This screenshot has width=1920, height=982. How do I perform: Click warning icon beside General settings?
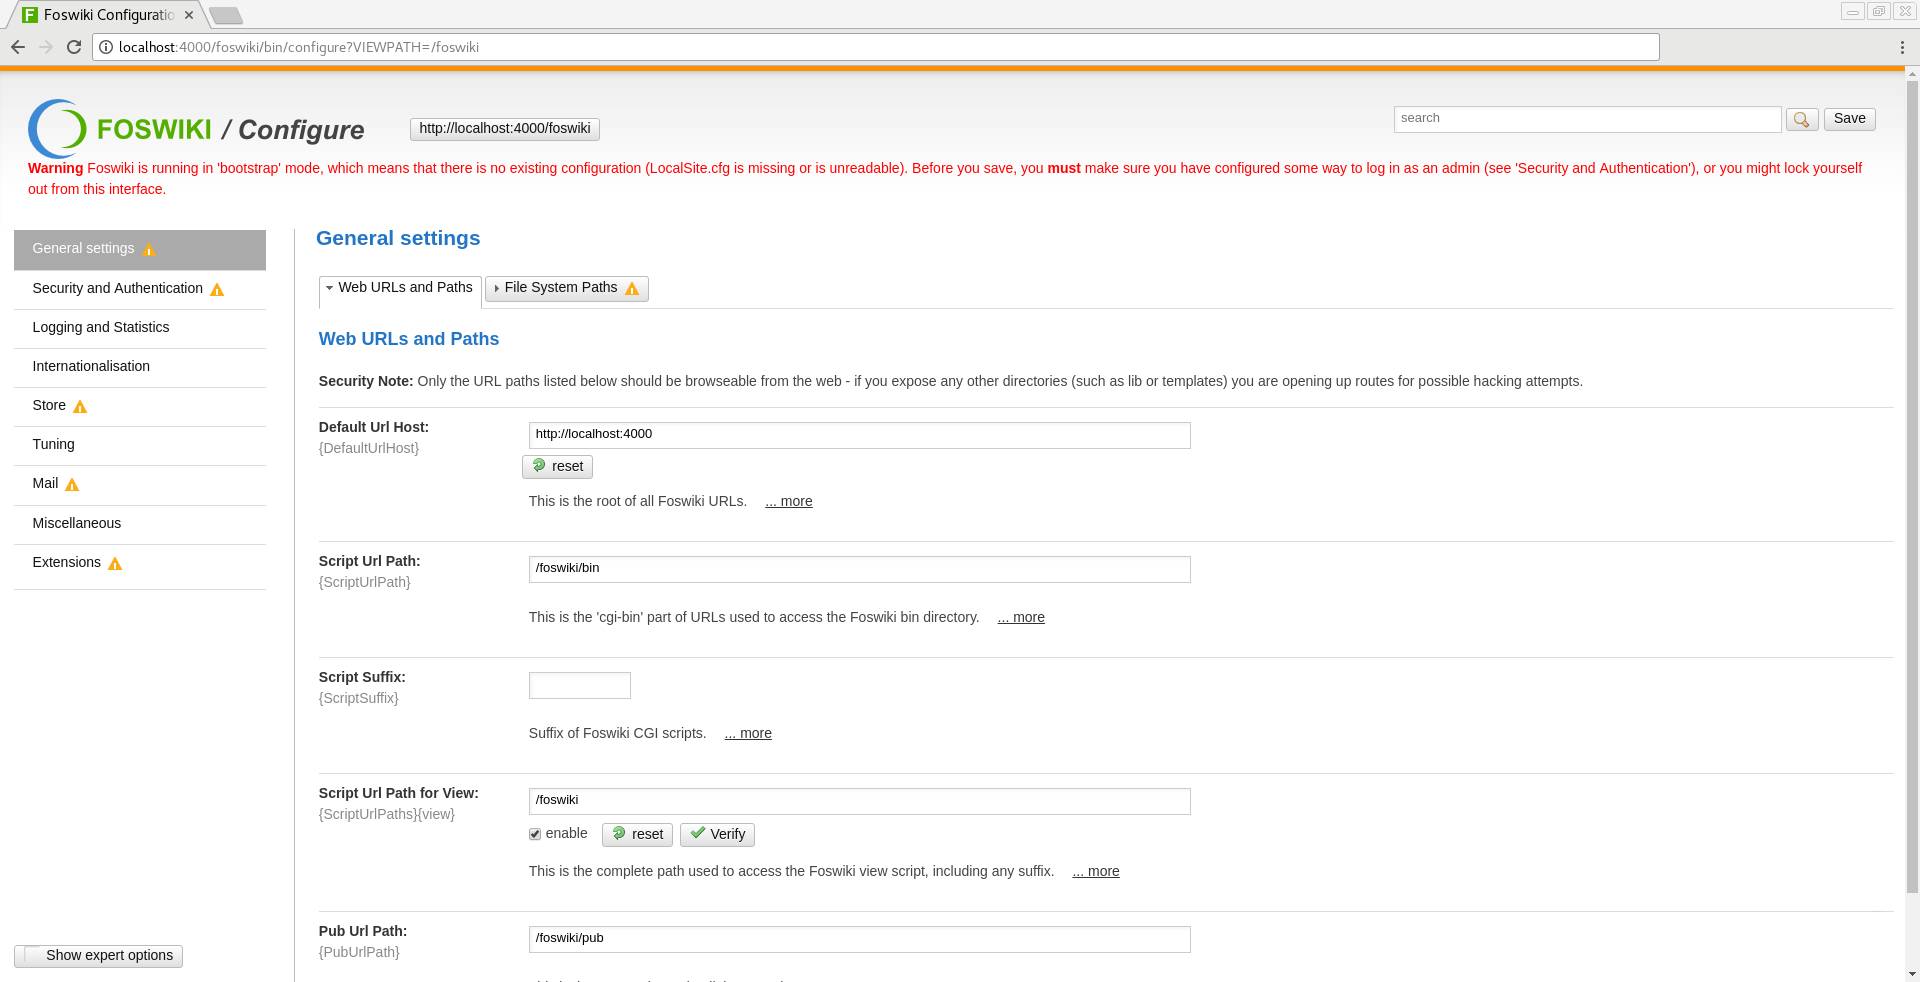[x=149, y=250]
